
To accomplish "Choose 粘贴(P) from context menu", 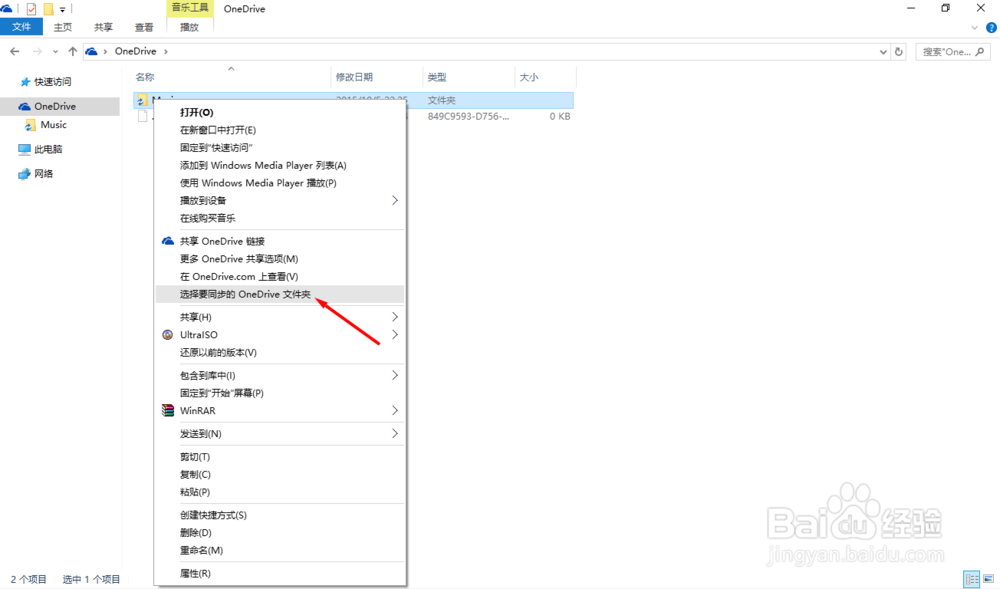I will pyautogui.click(x=279, y=492).
